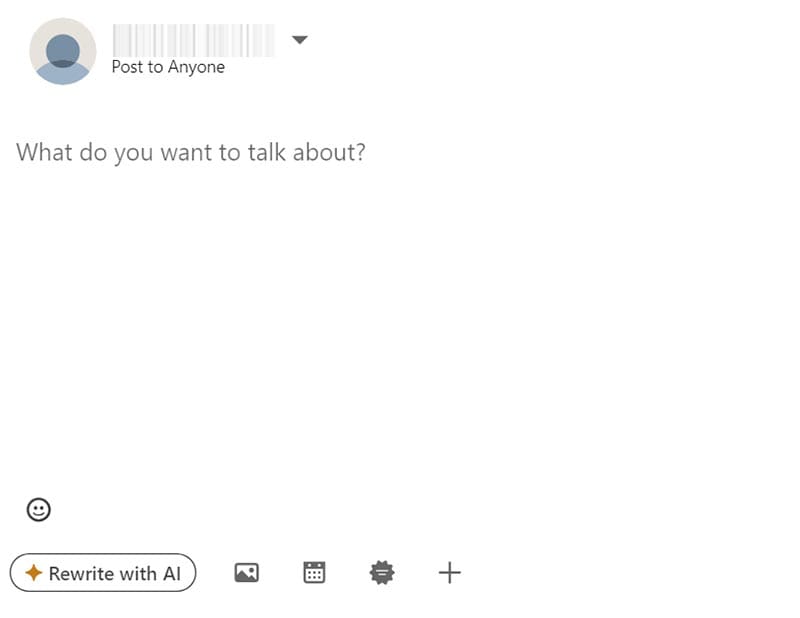This screenshot has width=800, height=618.
Task: Select the celebrate an occasion badge icon
Action: coord(381,573)
